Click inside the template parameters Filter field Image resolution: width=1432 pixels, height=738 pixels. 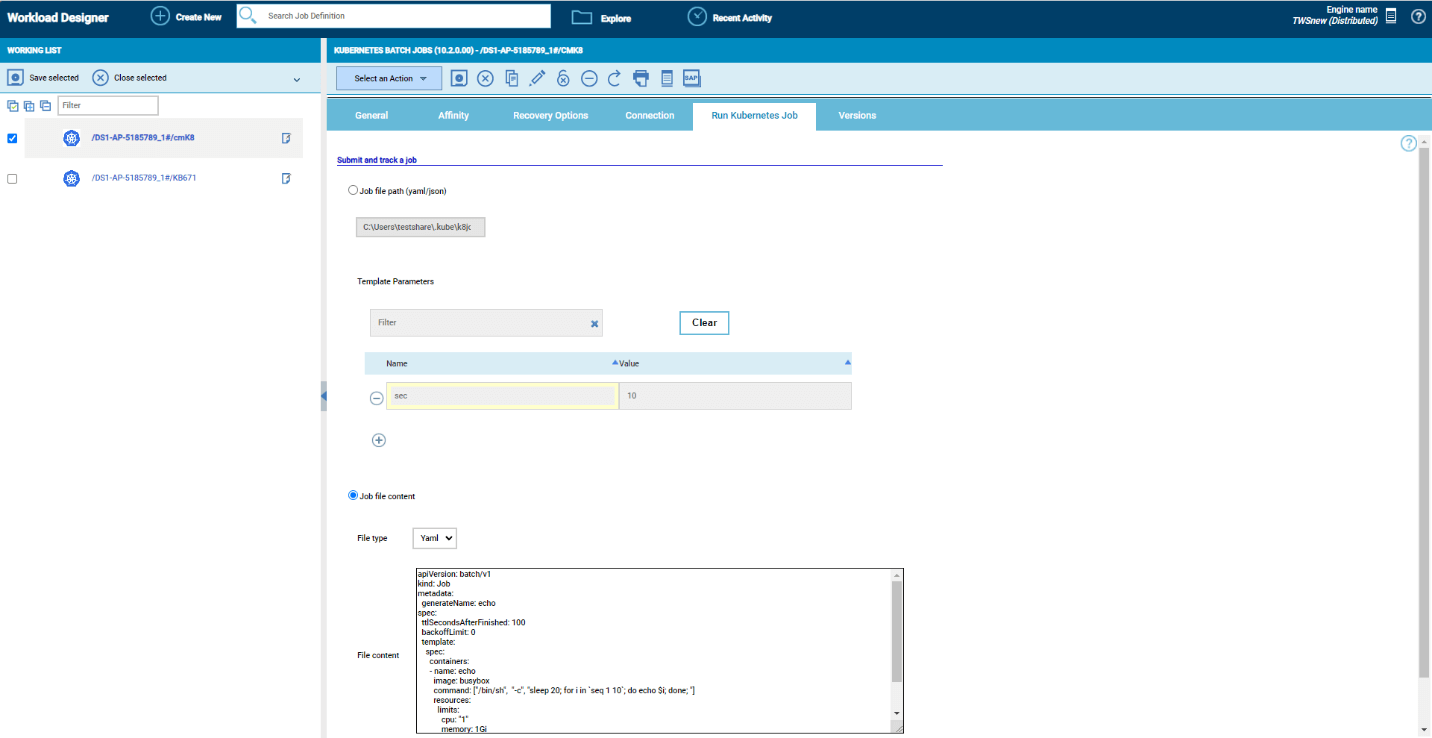(470, 322)
